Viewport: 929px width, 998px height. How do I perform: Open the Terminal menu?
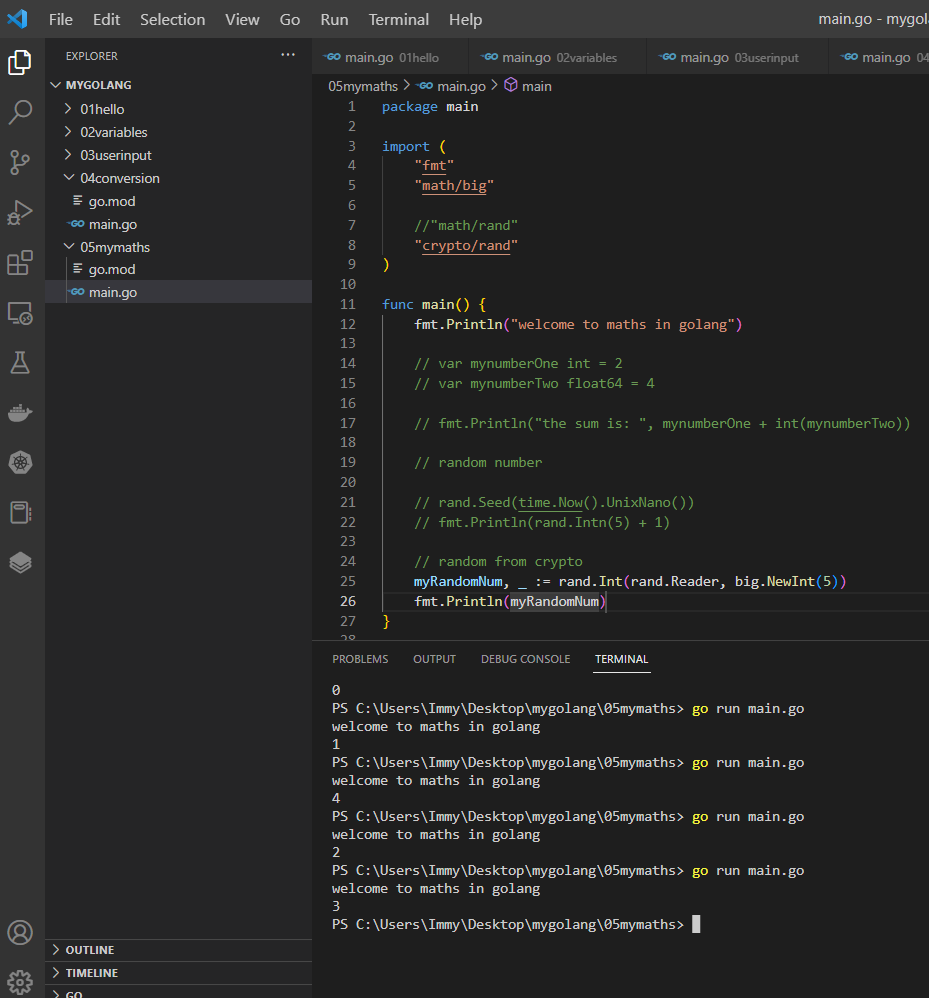tap(398, 20)
